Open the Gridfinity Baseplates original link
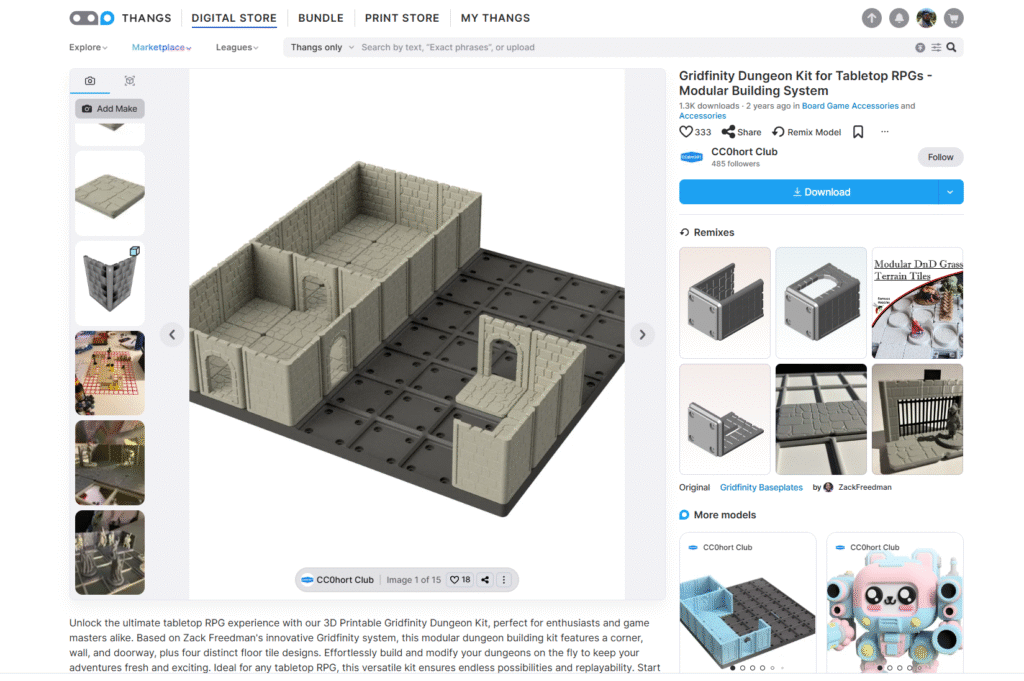 pyautogui.click(x=760, y=487)
